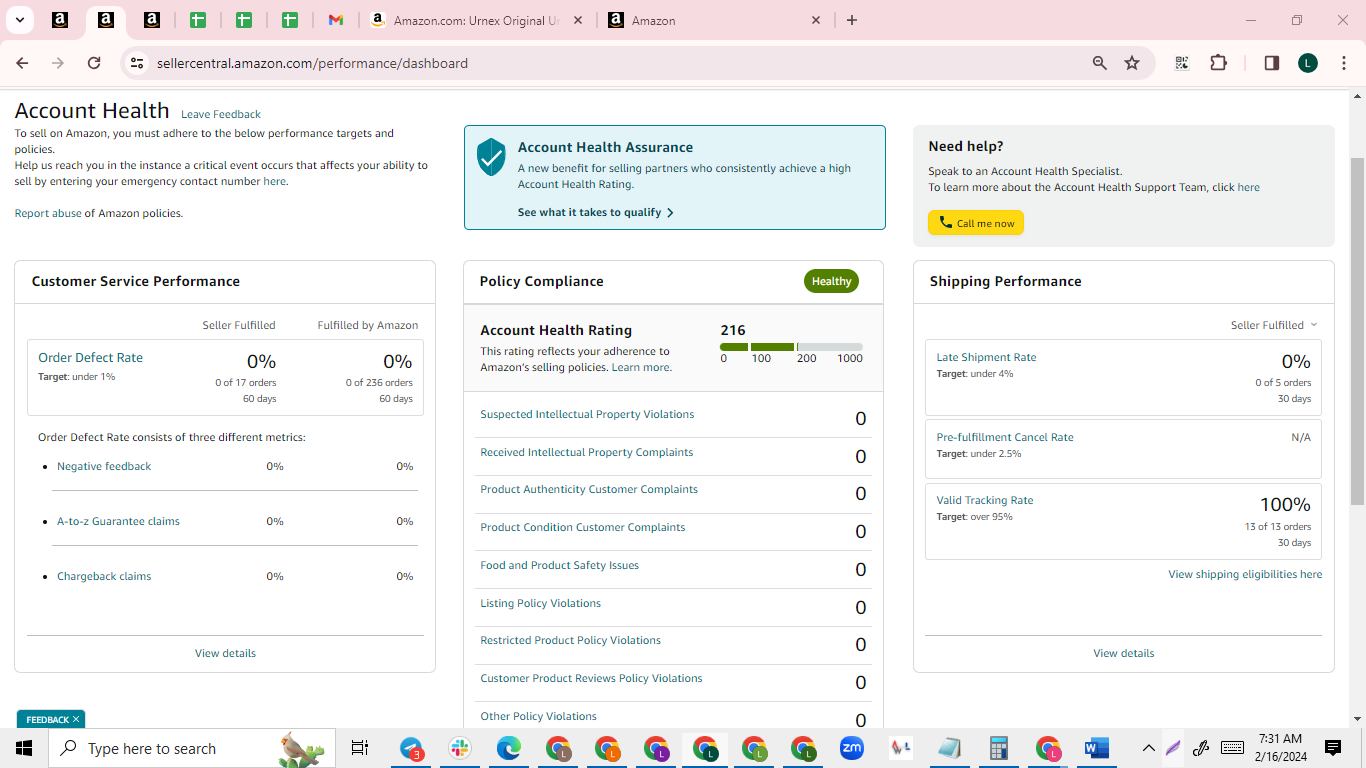1366x768 pixels.
Task: Open Customer Product Reviews Policy Violations
Action: point(591,678)
